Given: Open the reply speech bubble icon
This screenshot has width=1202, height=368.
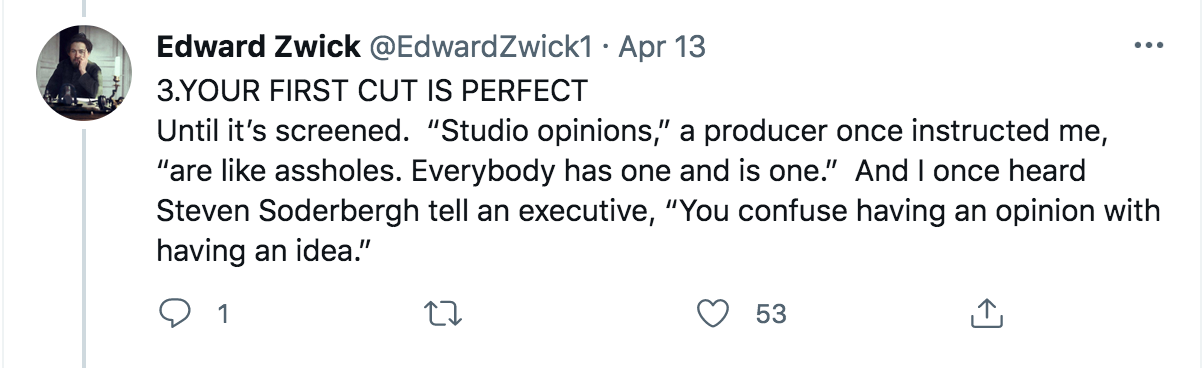Looking at the screenshot, I should [x=175, y=314].
